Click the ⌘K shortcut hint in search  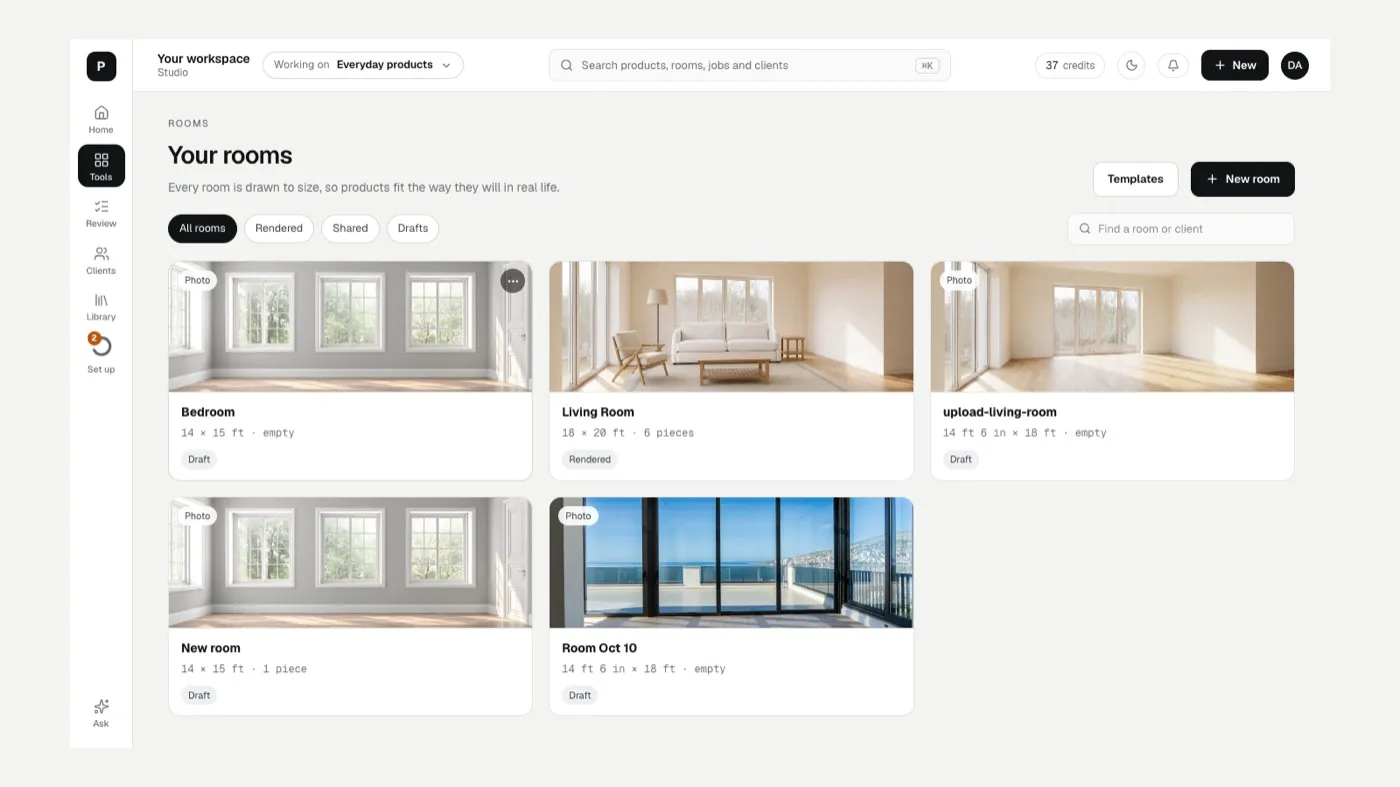[927, 65]
